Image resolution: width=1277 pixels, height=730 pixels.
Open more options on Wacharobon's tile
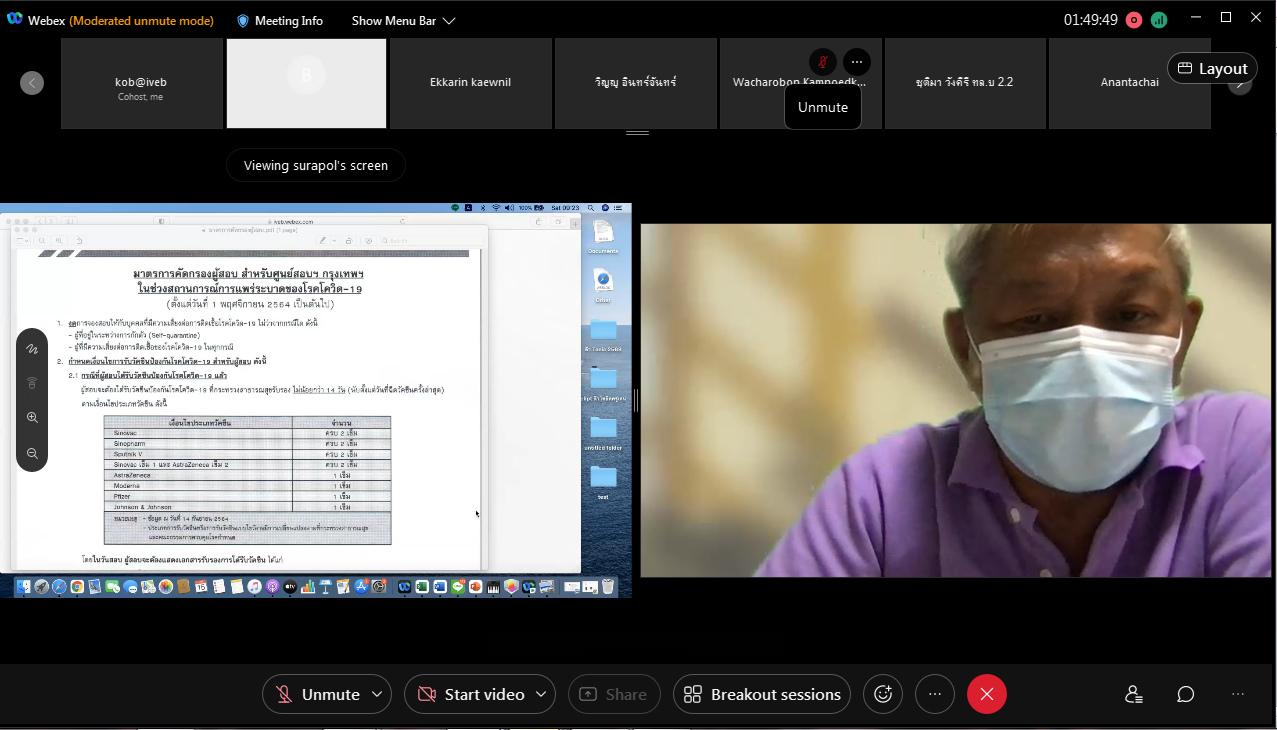[x=857, y=62]
